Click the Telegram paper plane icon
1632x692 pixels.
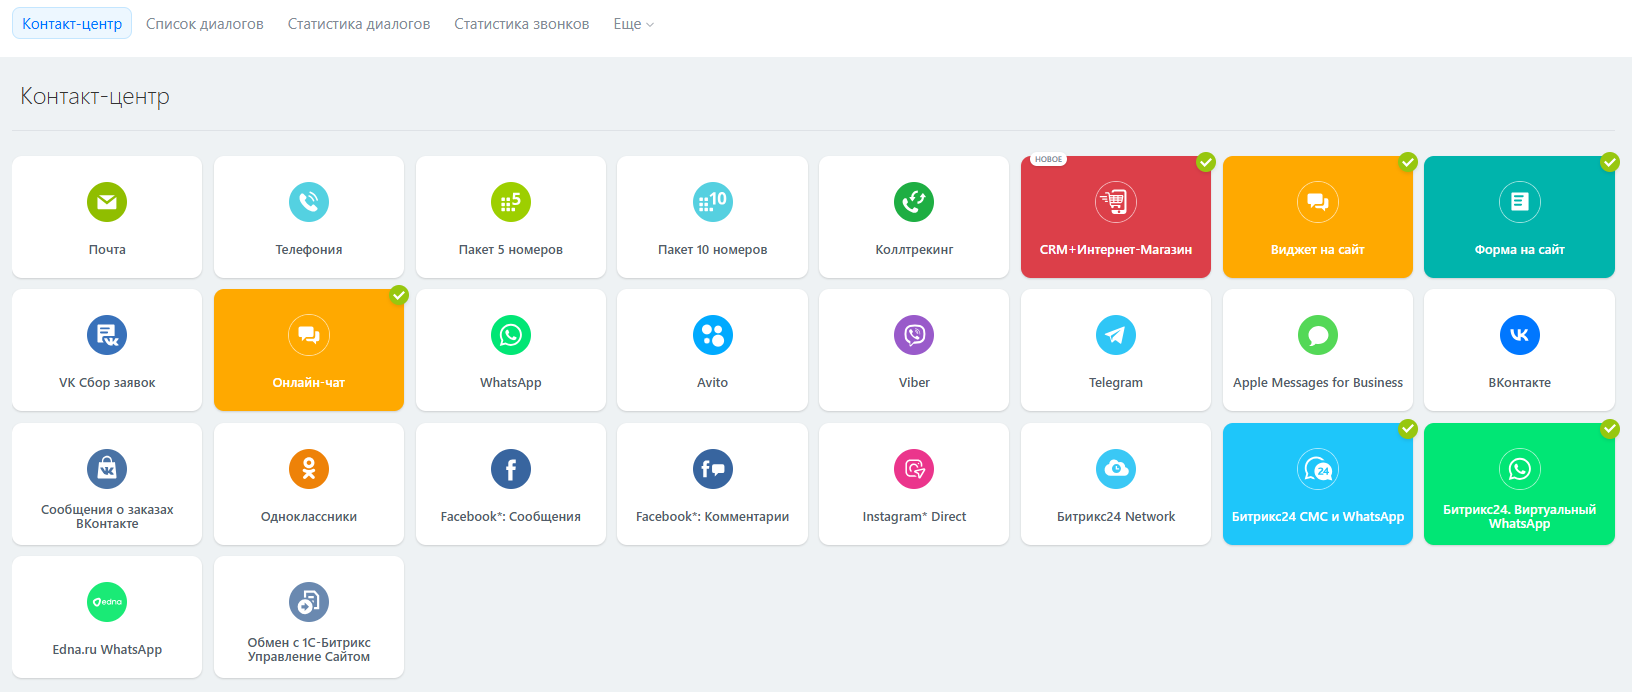coord(1116,335)
